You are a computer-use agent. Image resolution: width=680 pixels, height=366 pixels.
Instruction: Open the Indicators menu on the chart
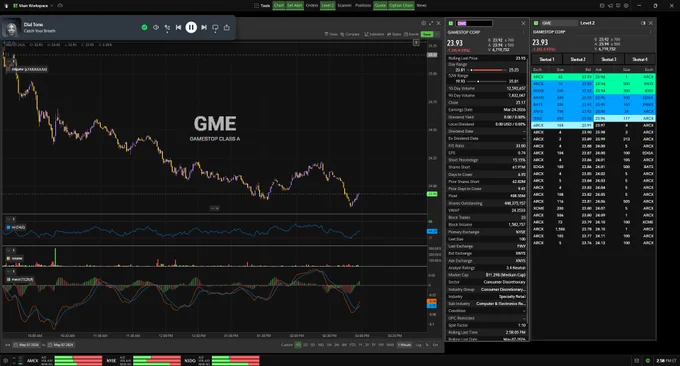point(374,34)
